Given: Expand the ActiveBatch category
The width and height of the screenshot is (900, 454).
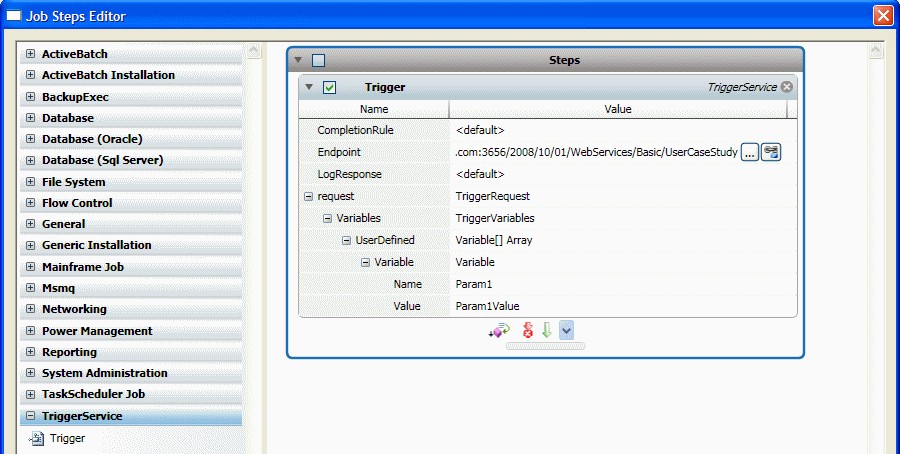Looking at the screenshot, I should pyautogui.click(x=30, y=54).
